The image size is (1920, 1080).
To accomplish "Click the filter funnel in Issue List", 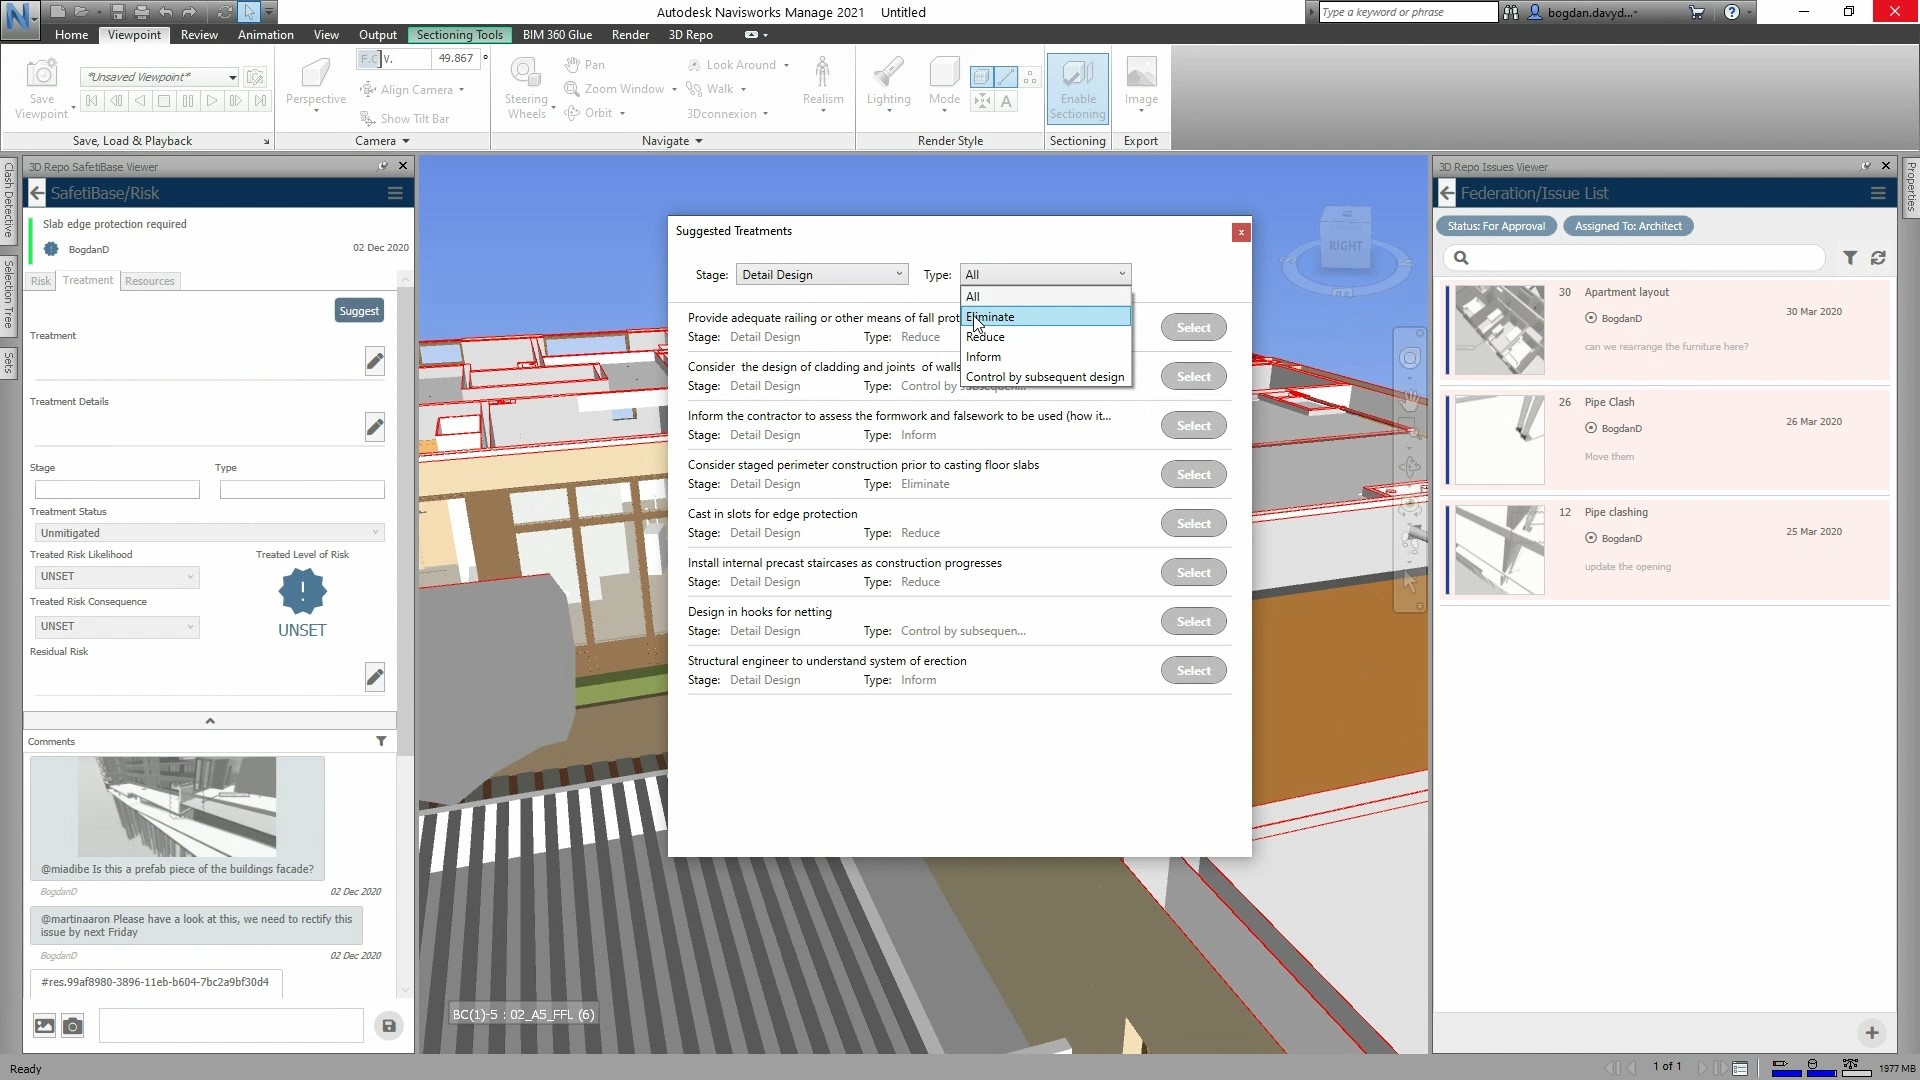I will (1850, 258).
